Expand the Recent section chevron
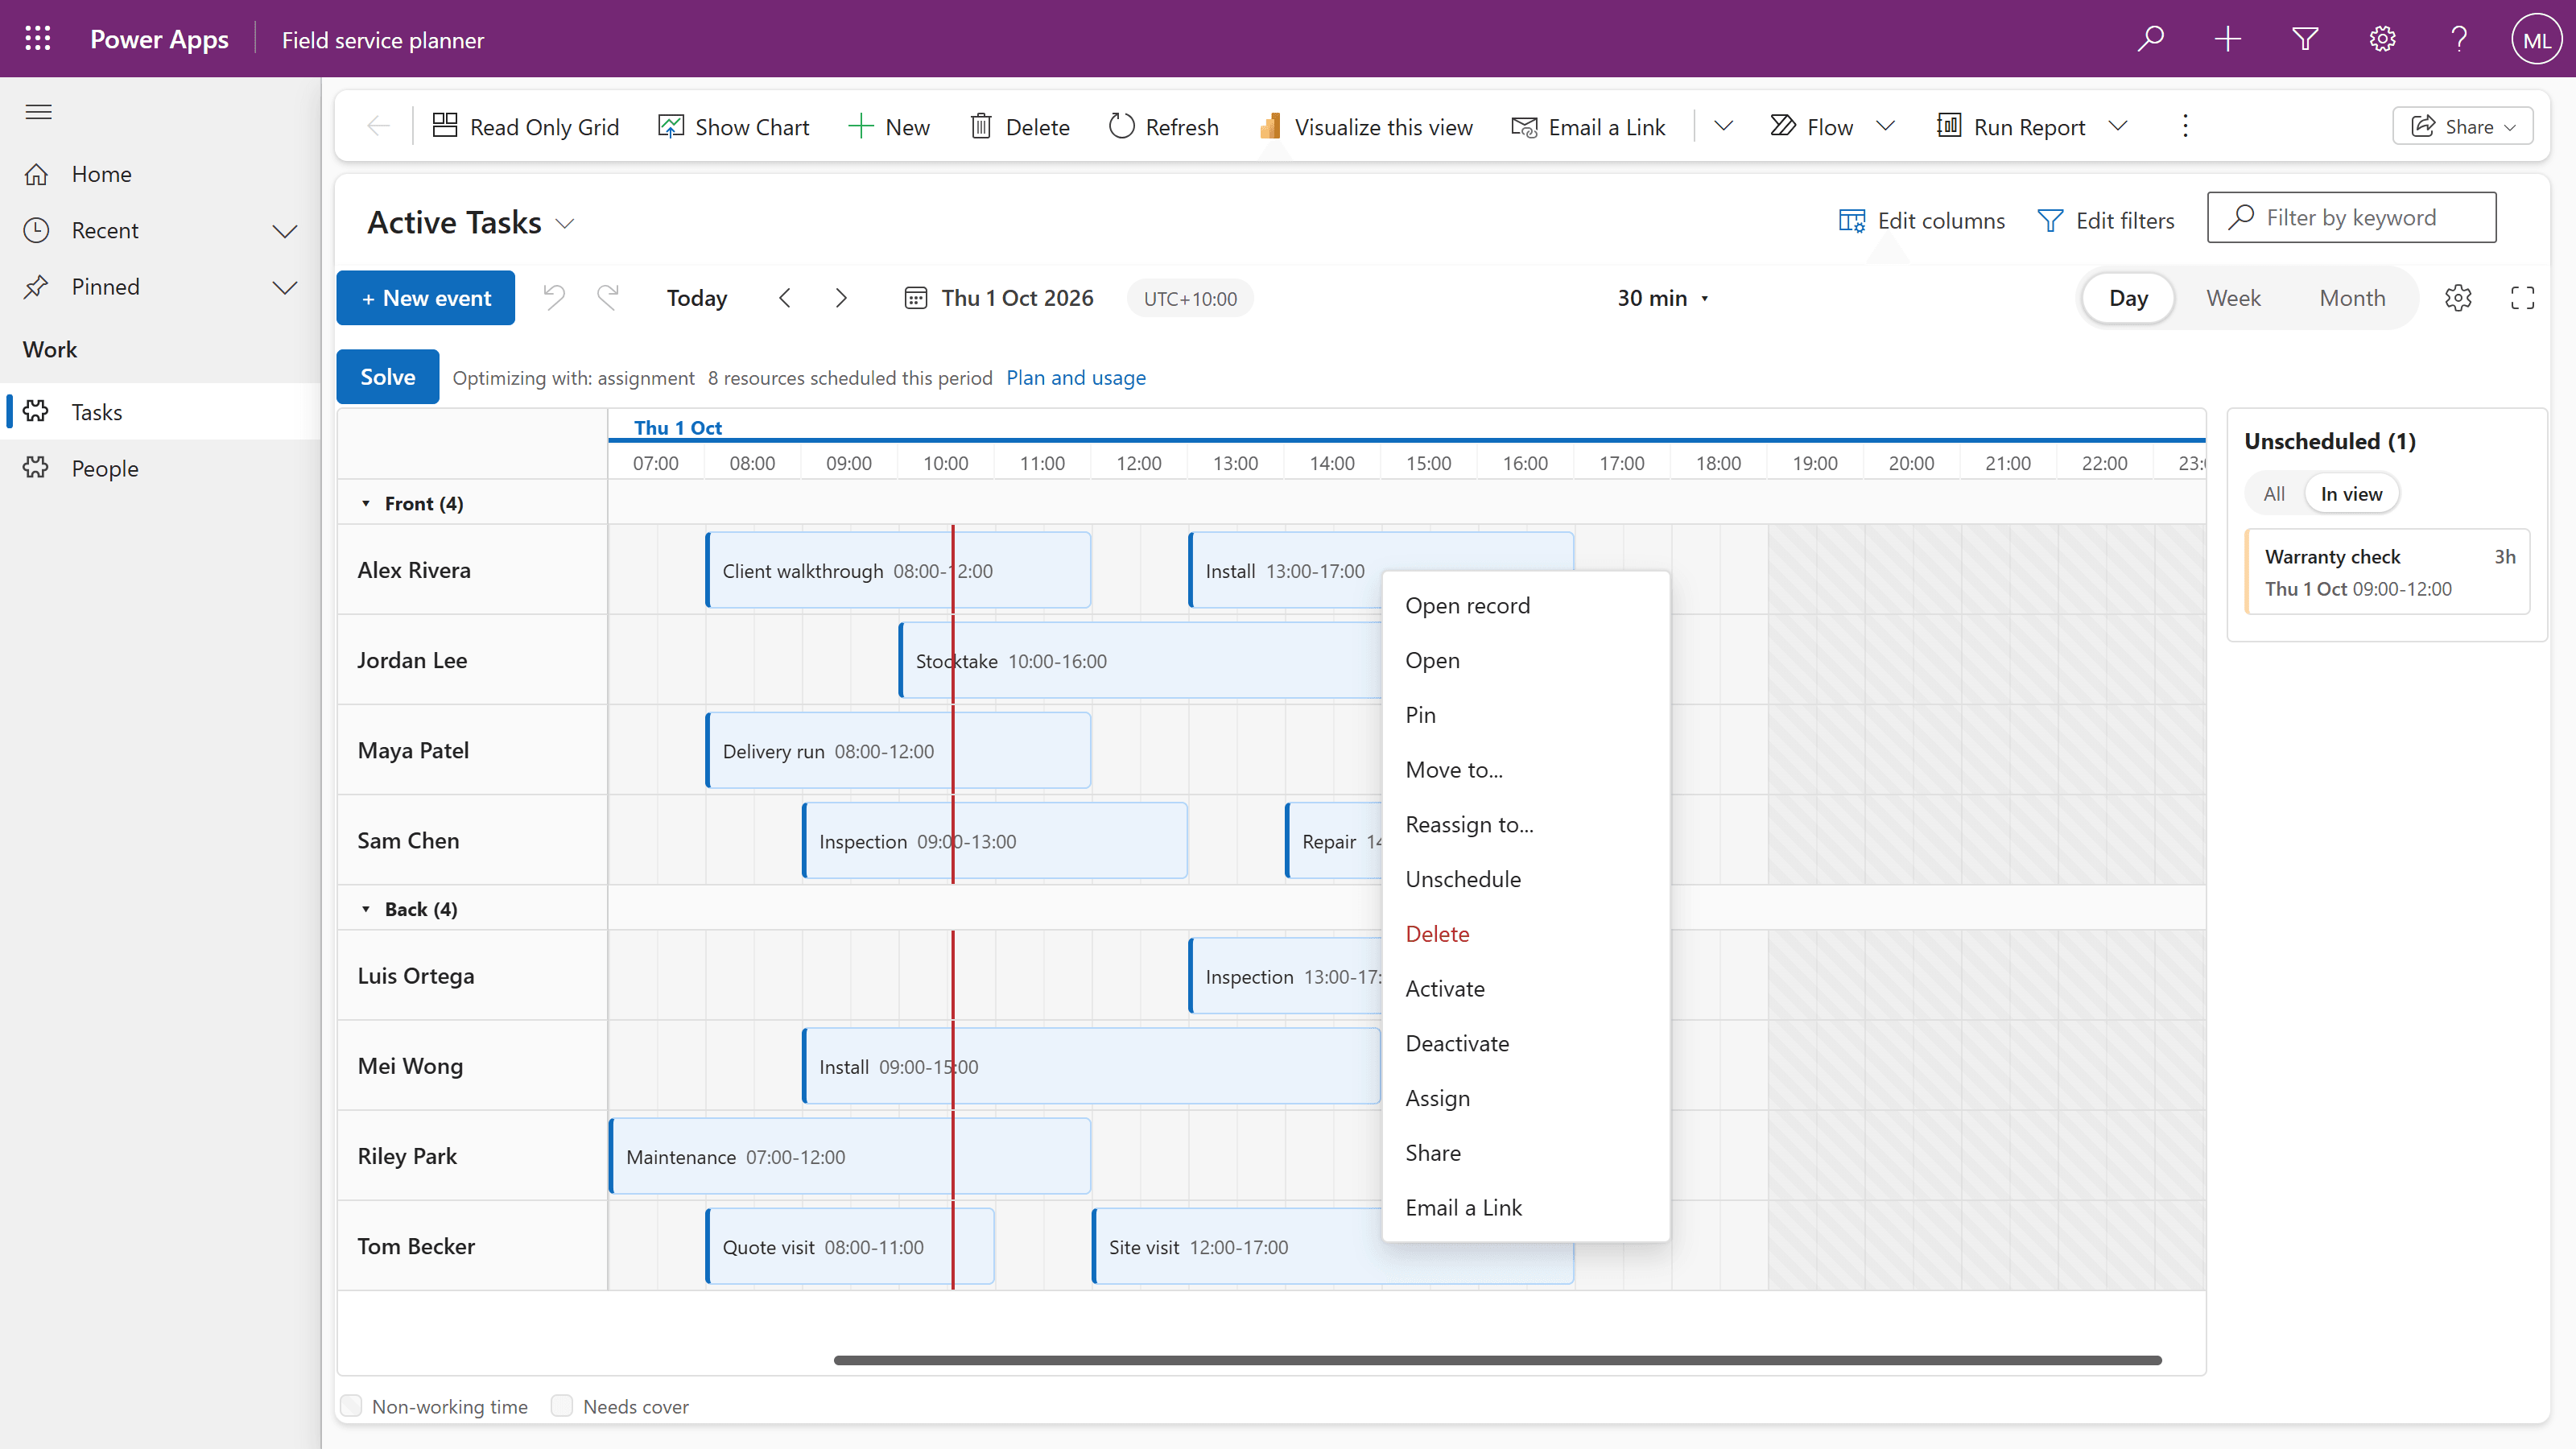The image size is (2576, 1449). click(285, 231)
